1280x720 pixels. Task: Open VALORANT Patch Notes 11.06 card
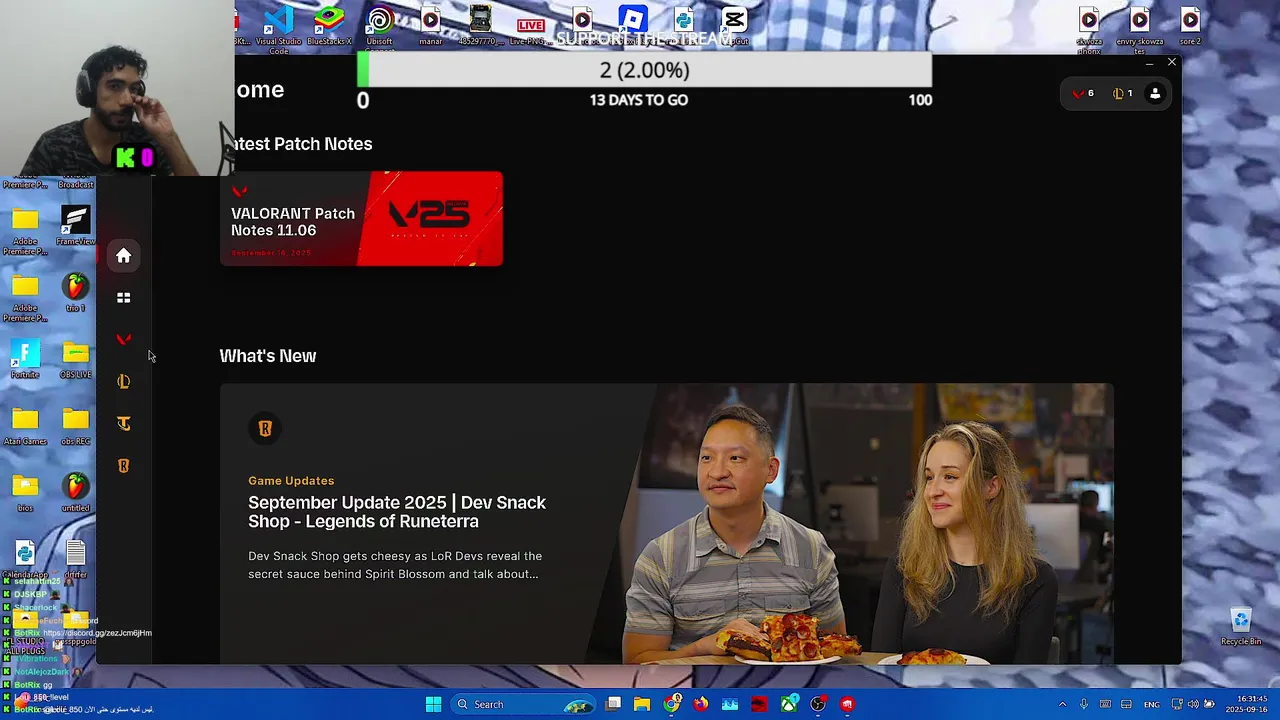coord(361,219)
